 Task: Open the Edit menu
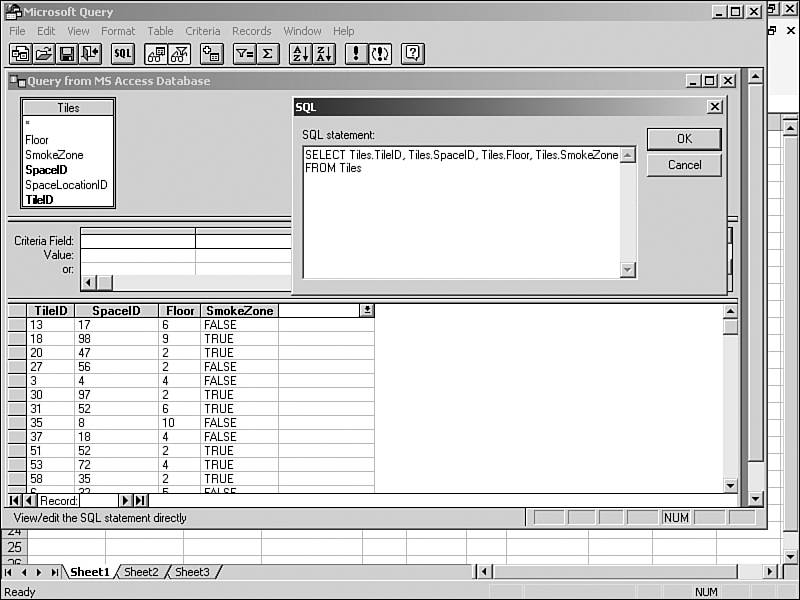pyautogui.click(x=46, y=31)
